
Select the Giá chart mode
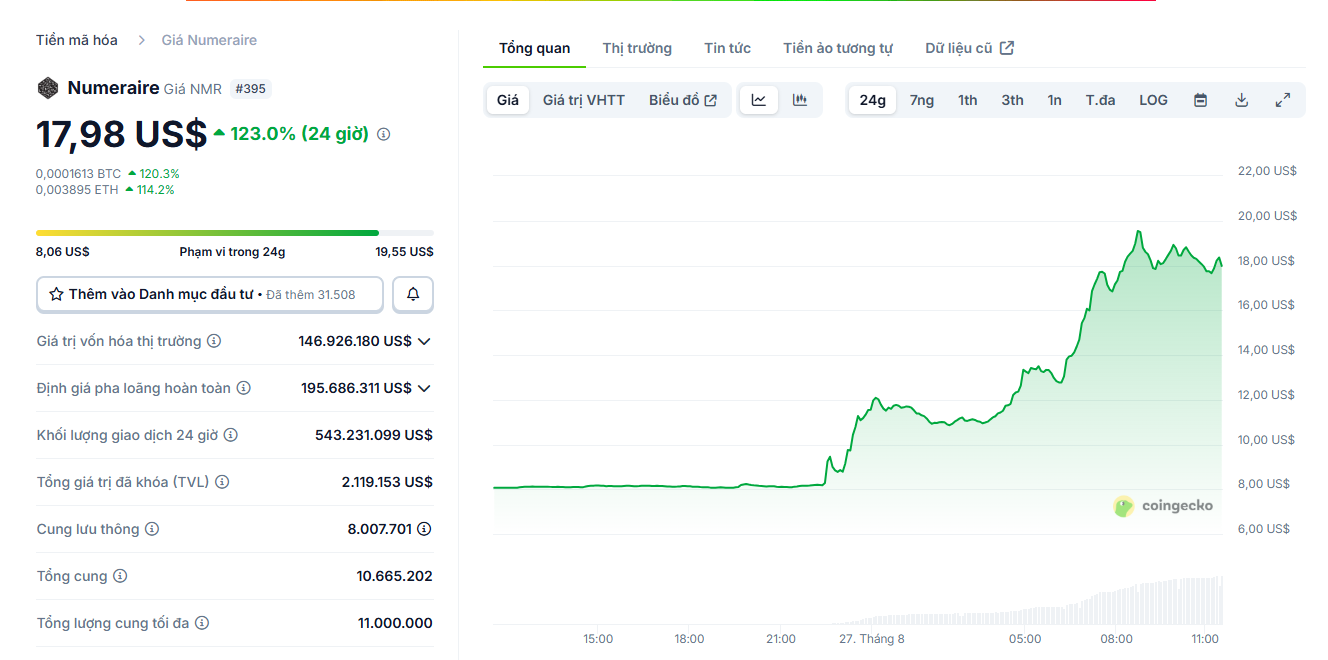[508, 100]
